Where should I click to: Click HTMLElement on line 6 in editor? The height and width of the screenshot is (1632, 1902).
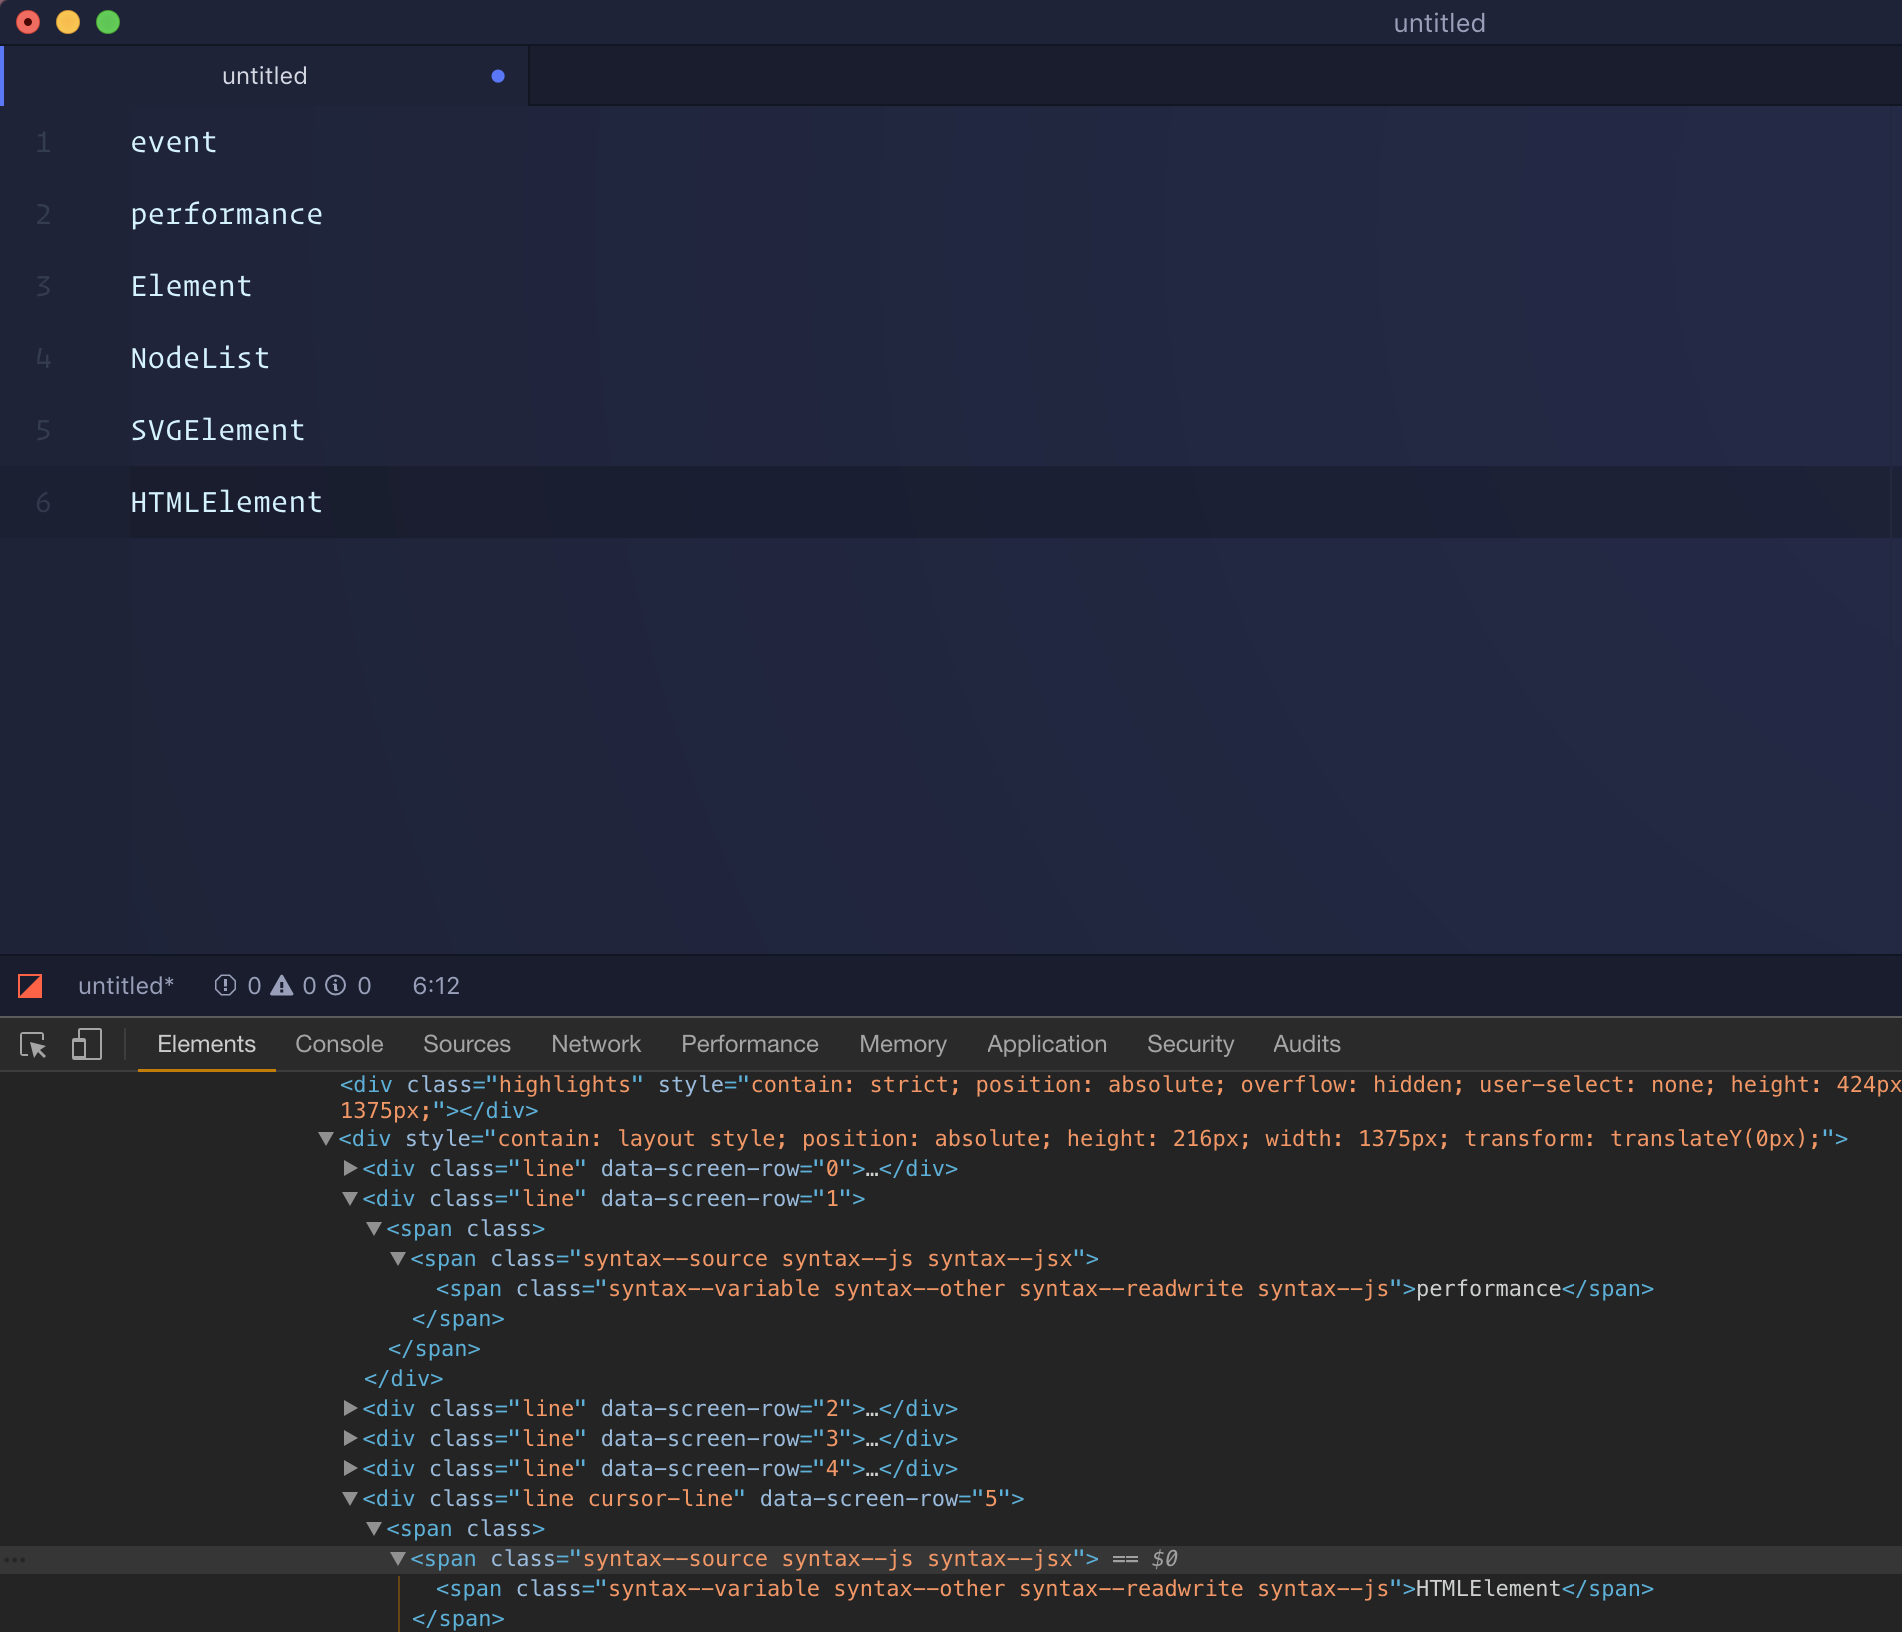227,502
